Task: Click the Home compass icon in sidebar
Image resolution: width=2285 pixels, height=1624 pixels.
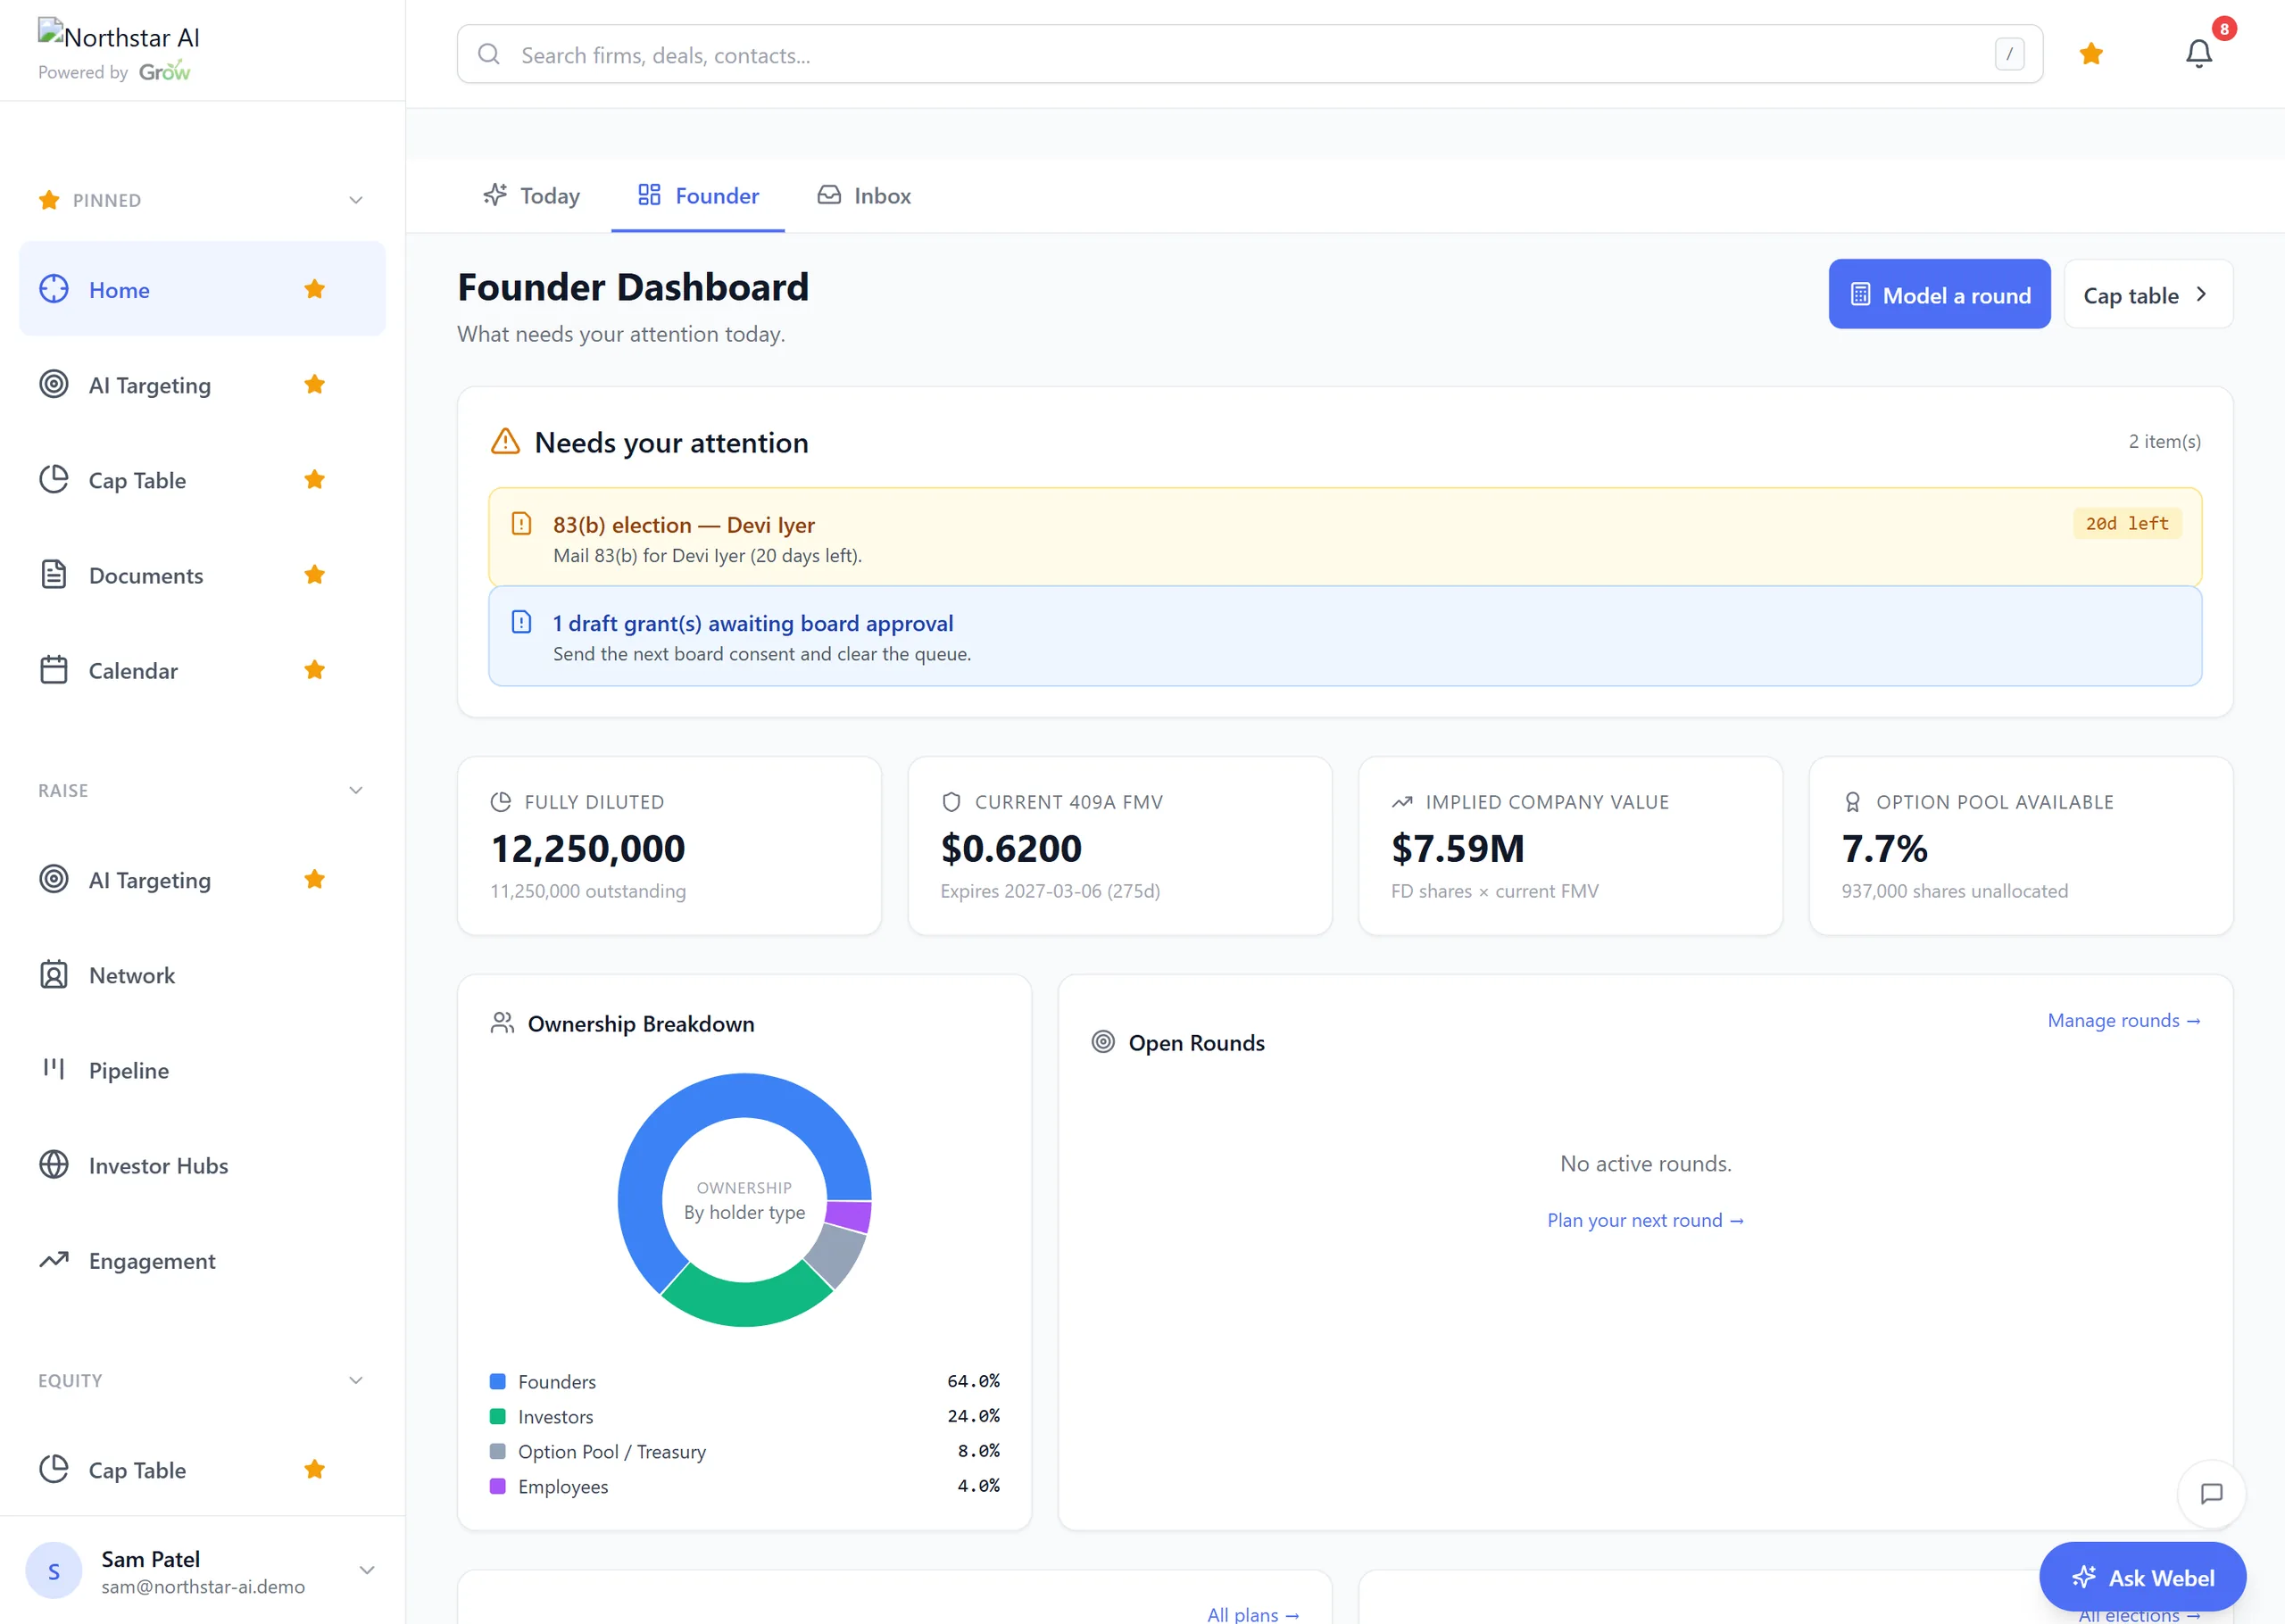Action: (54, 289)
